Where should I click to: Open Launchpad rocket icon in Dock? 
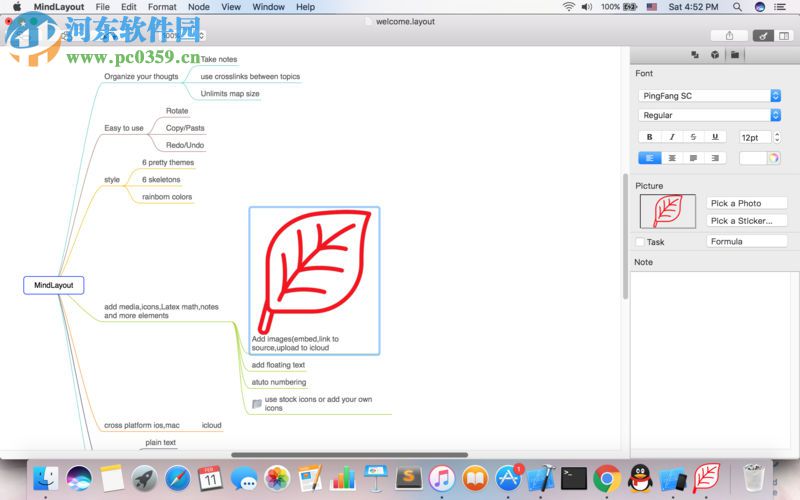145,478
